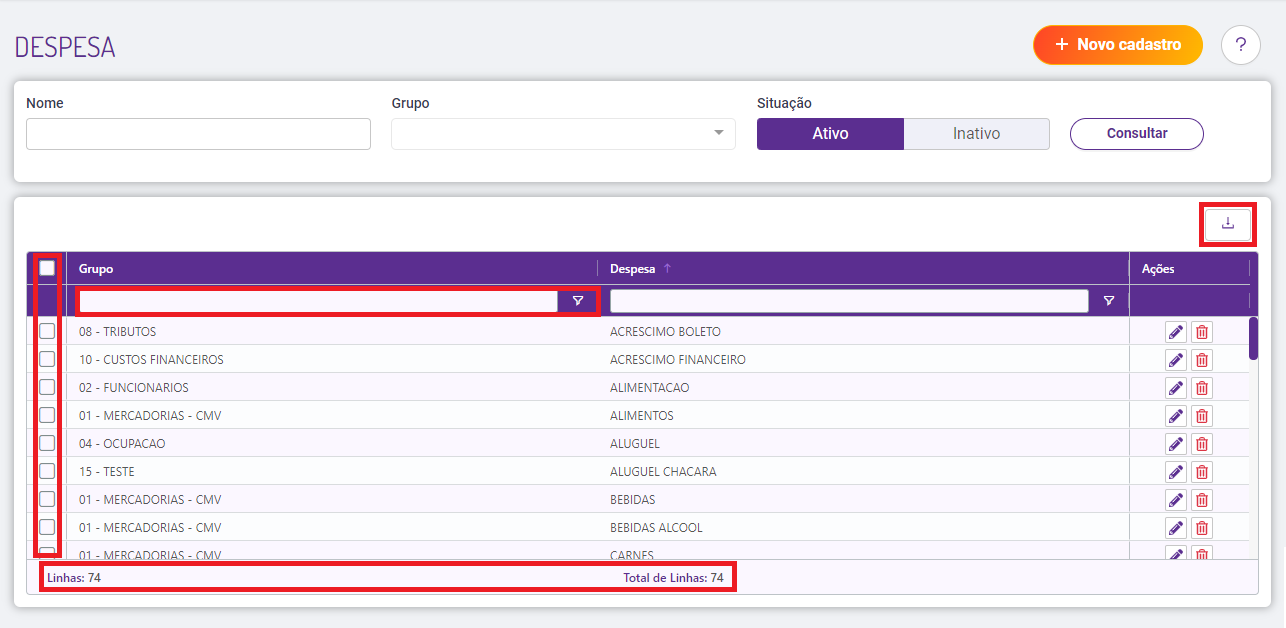1286x628 pixels.
Task: Click the Novo cadastro button
Action: tap(1117, 45)
